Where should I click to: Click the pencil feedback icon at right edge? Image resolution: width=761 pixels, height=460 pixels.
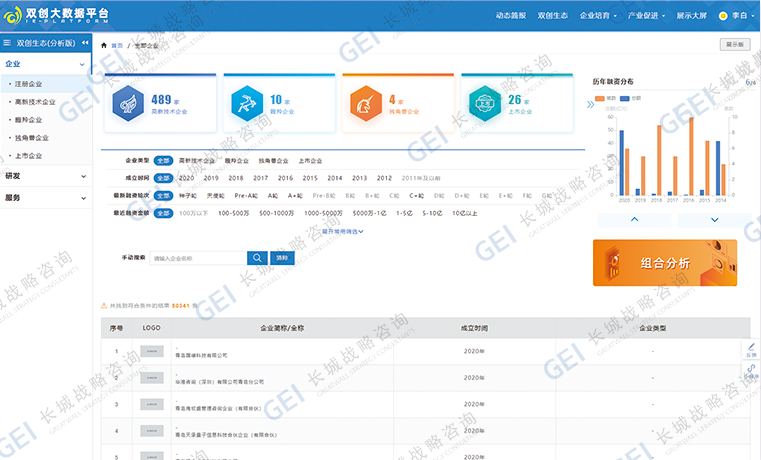point(751,347)
